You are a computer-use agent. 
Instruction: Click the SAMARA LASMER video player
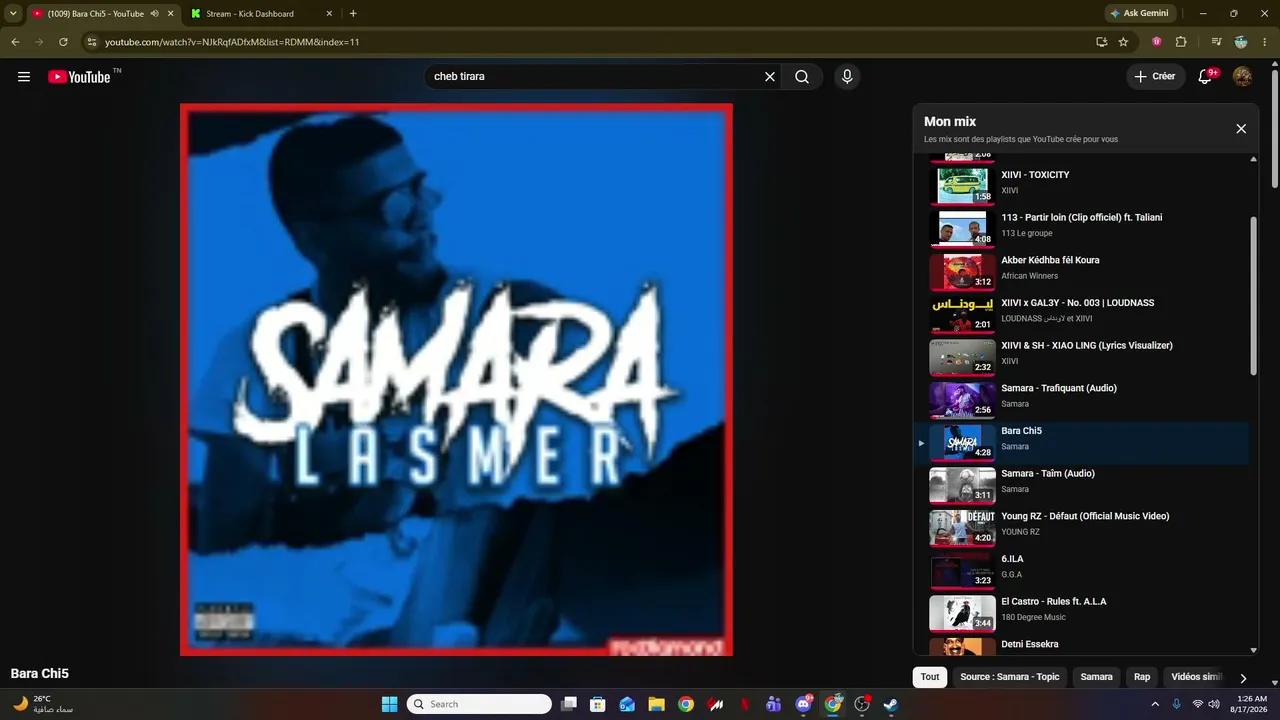(x=456, y=380)
